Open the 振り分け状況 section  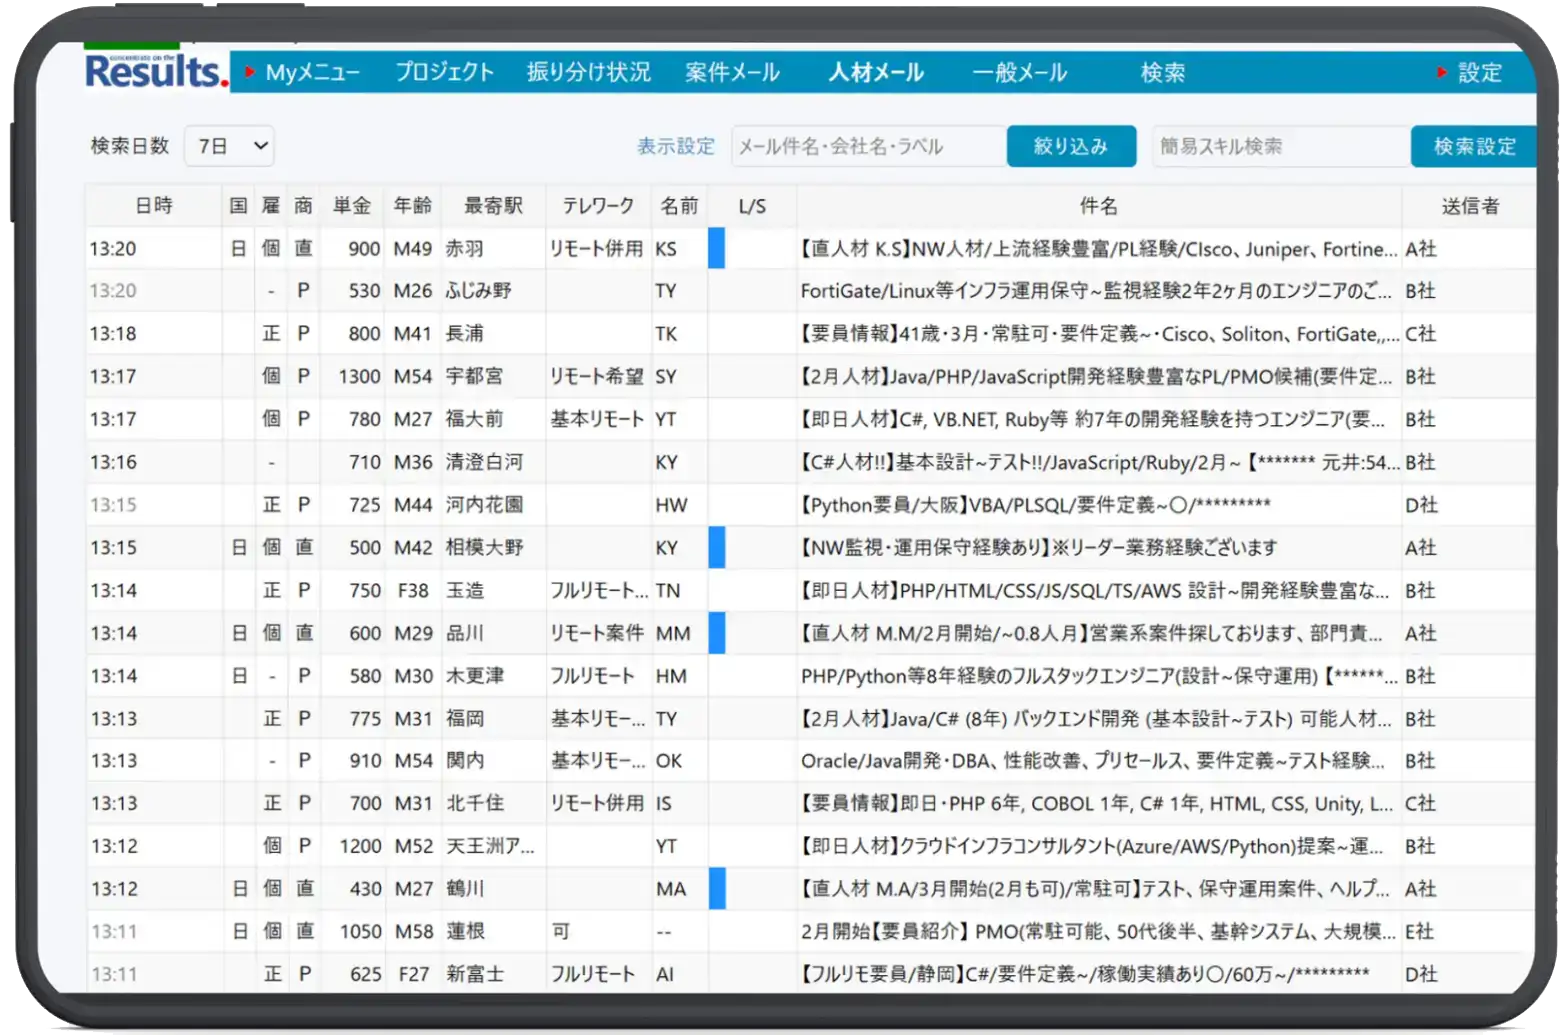588,71
